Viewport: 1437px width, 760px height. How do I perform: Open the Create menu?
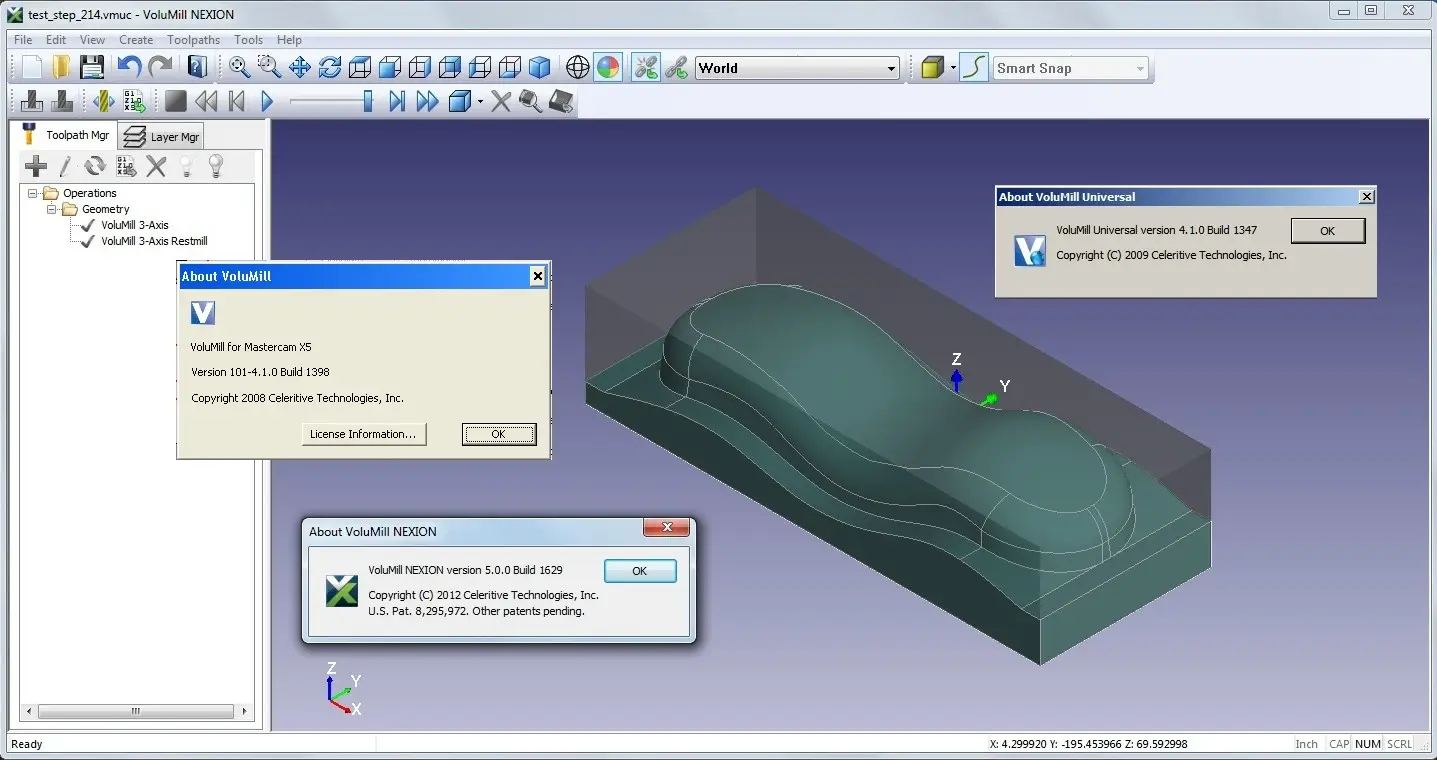point(136,40)
